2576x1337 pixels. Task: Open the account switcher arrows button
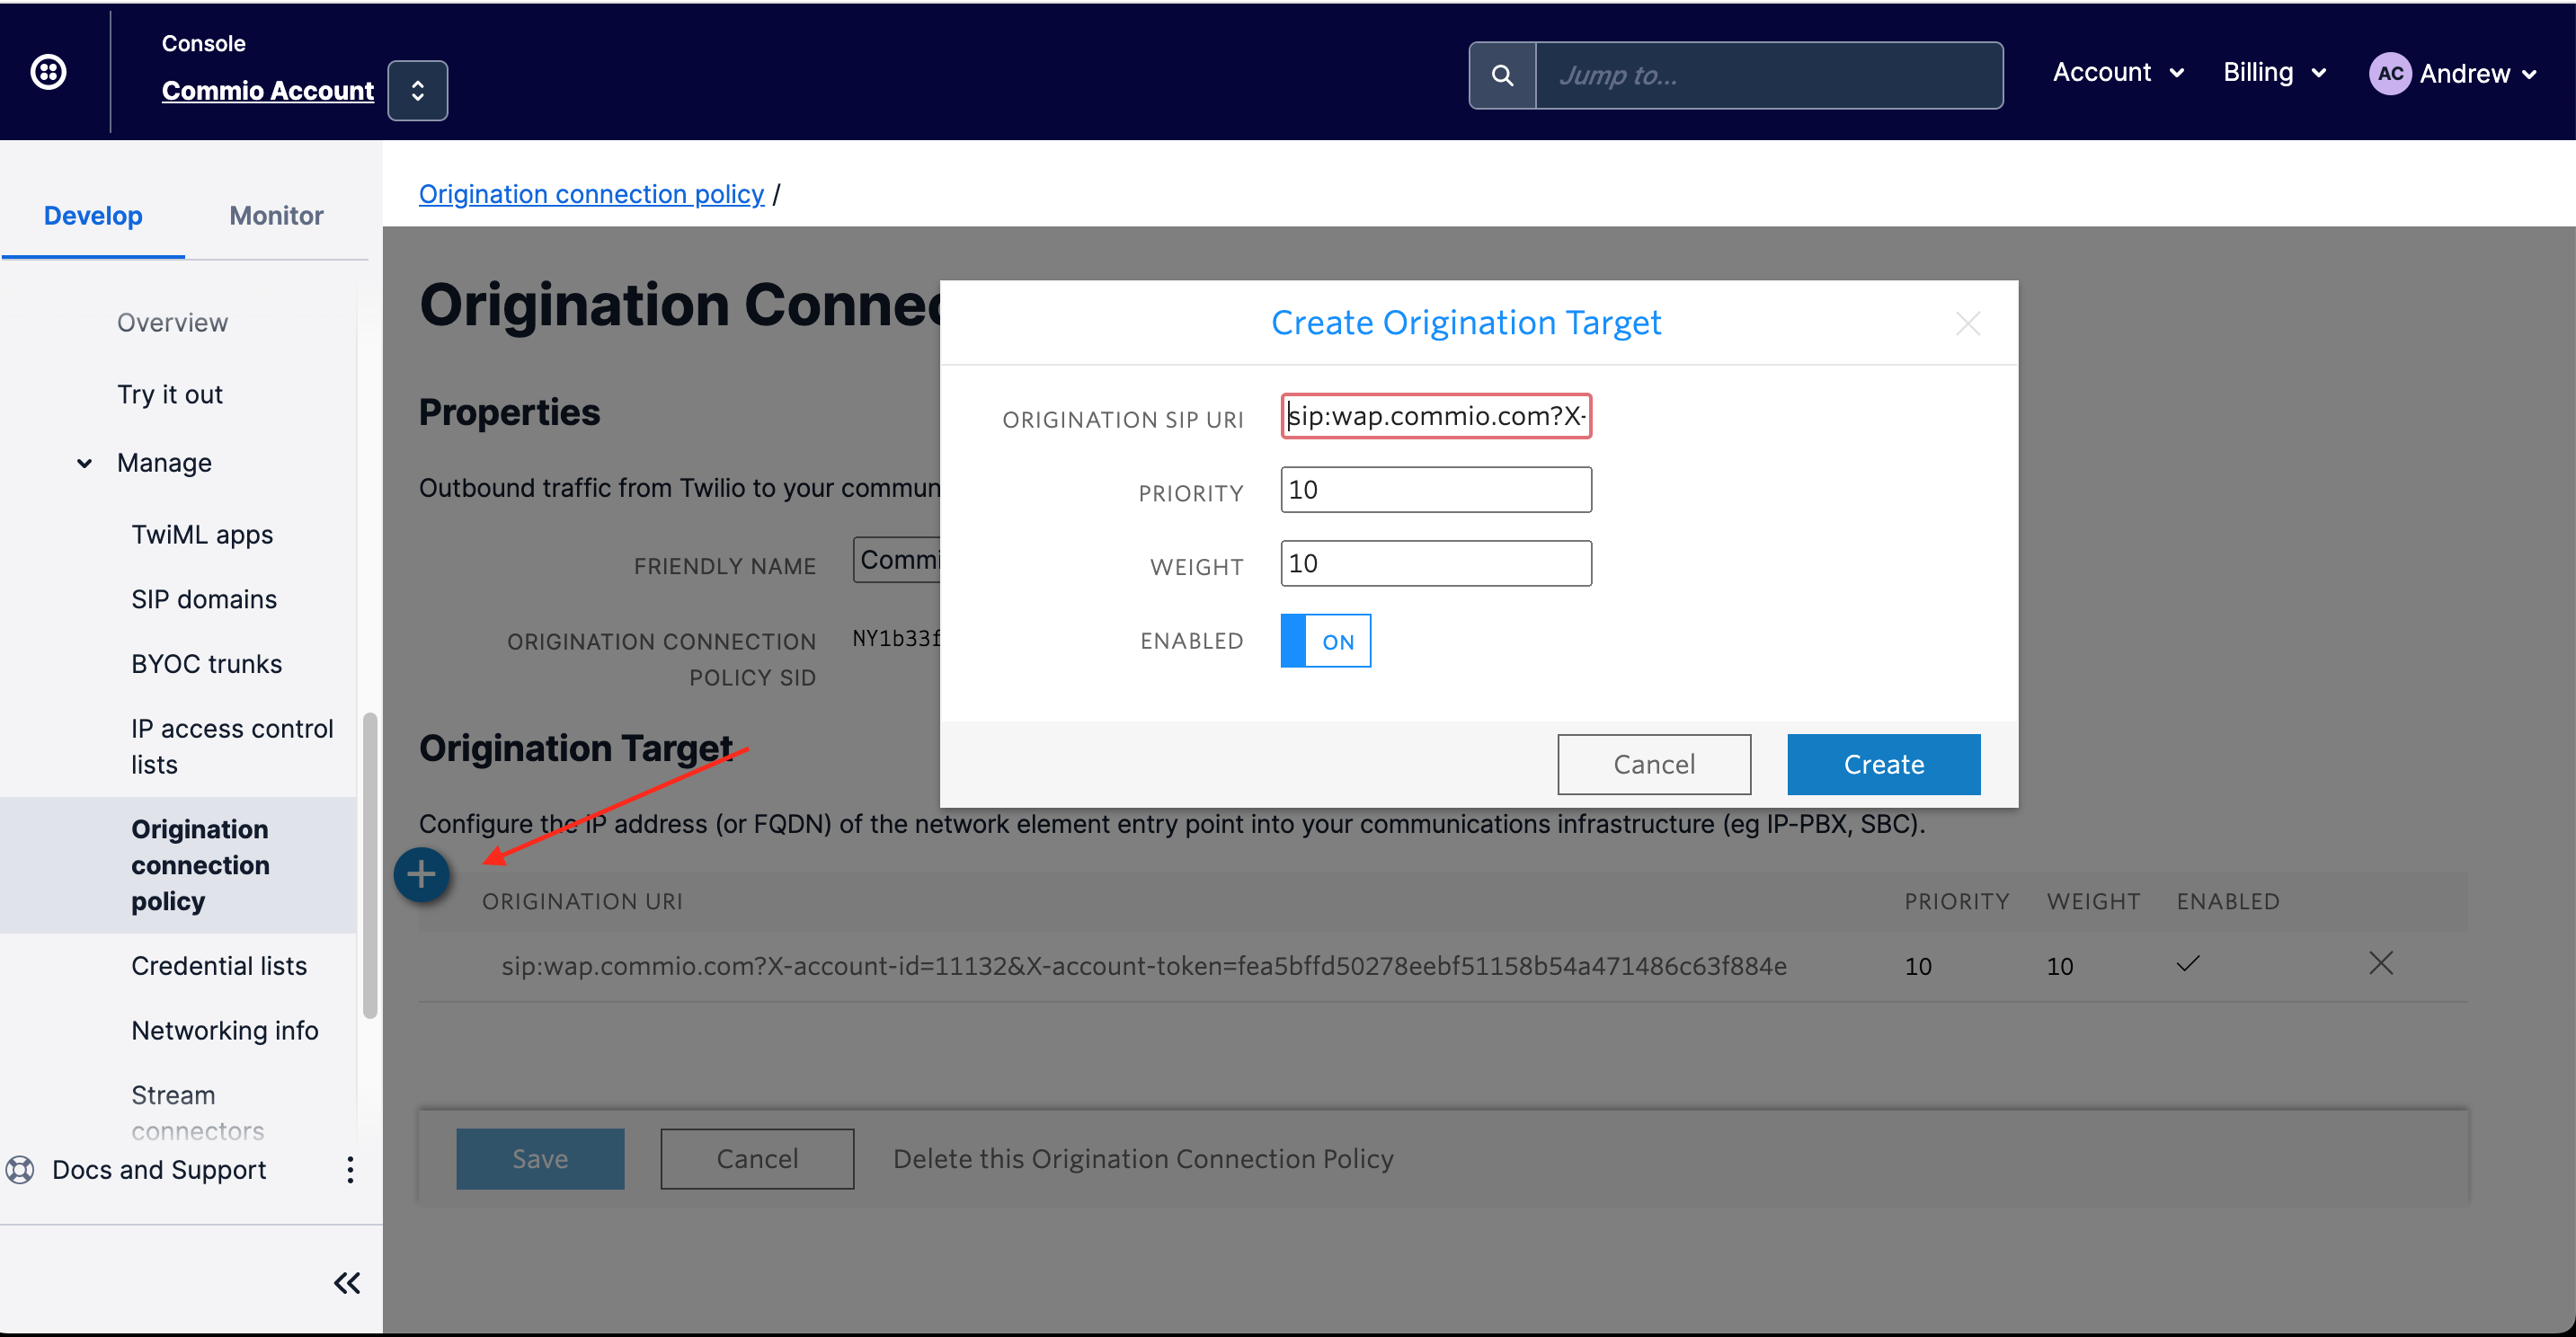(417, 90)
